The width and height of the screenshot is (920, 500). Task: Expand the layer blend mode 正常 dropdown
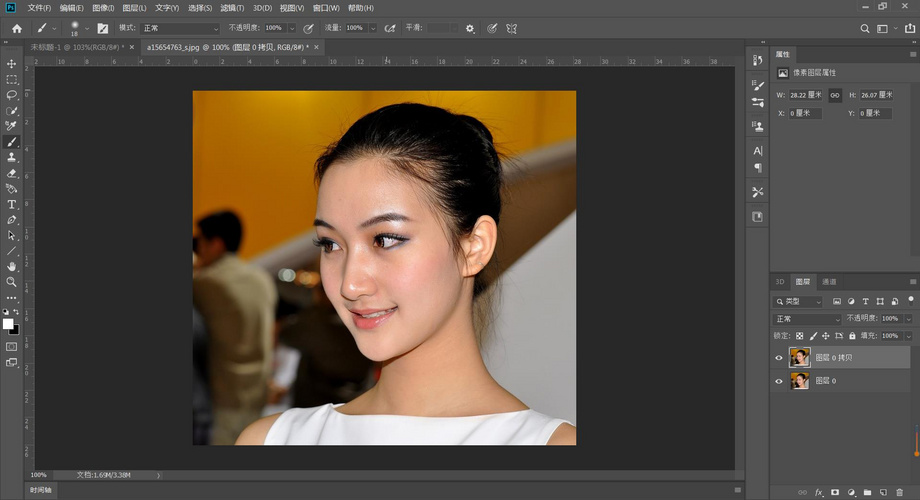(807, 319)
